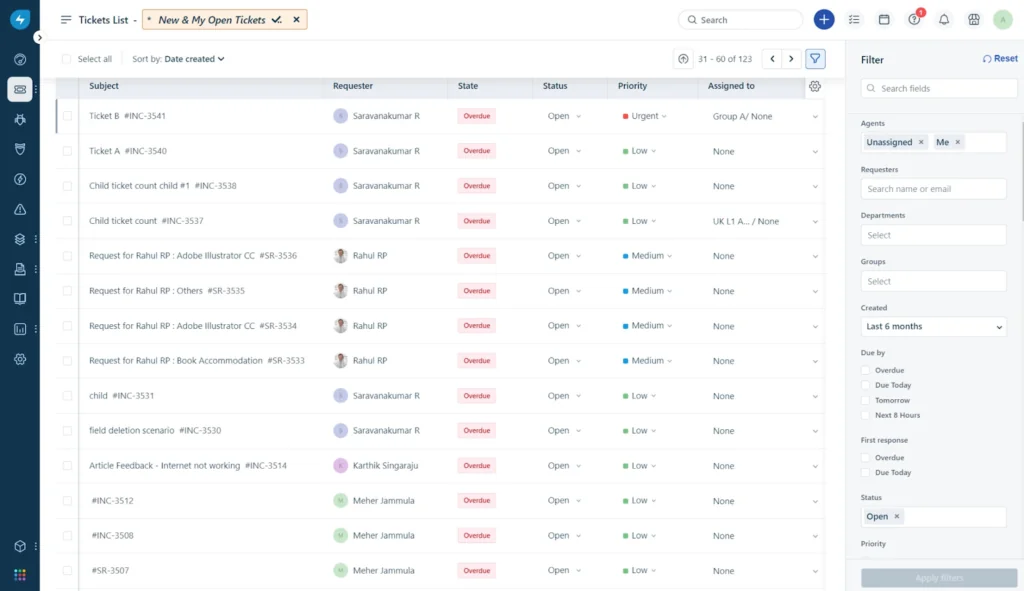
Task: Open table column settings gear
Action: (815, 87)
